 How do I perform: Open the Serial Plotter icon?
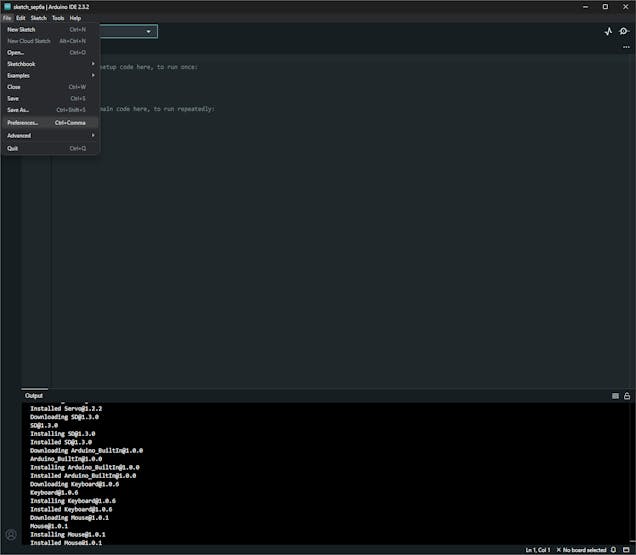click(608, 31)
